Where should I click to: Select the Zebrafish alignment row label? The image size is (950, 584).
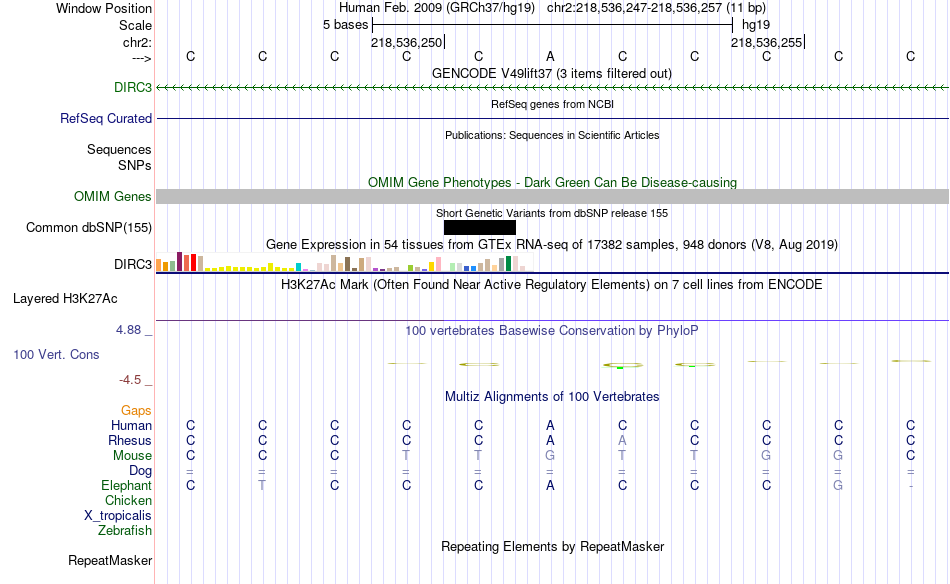point(125,530)
